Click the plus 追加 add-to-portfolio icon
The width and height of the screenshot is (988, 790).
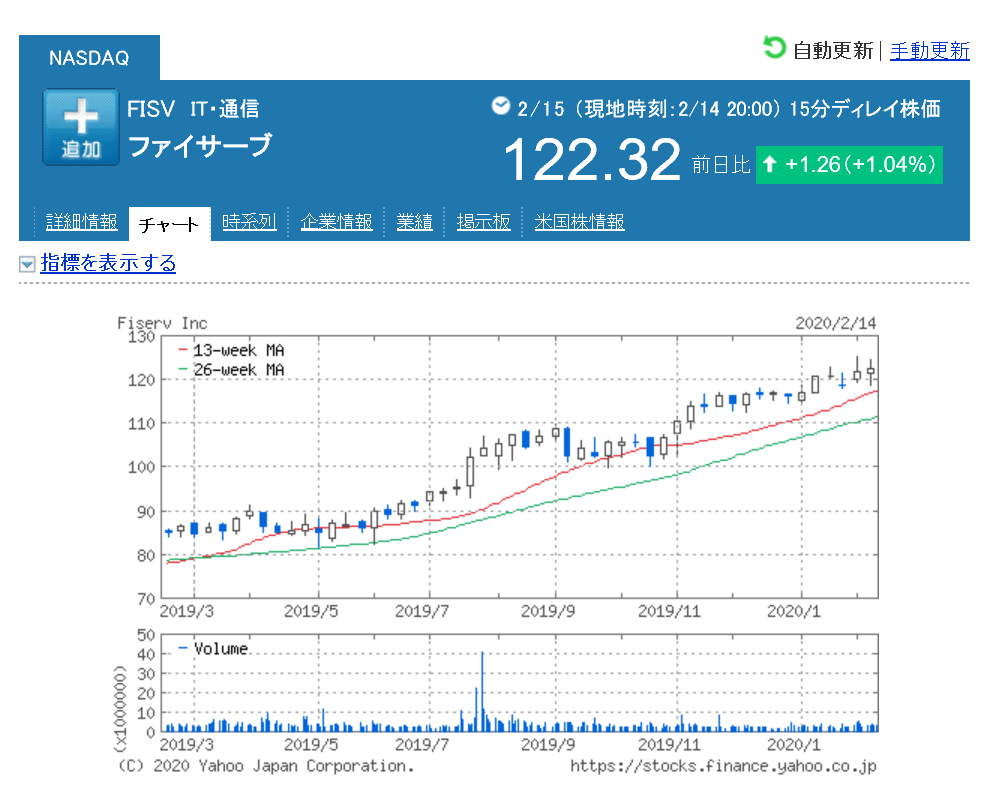click(81, 127)
